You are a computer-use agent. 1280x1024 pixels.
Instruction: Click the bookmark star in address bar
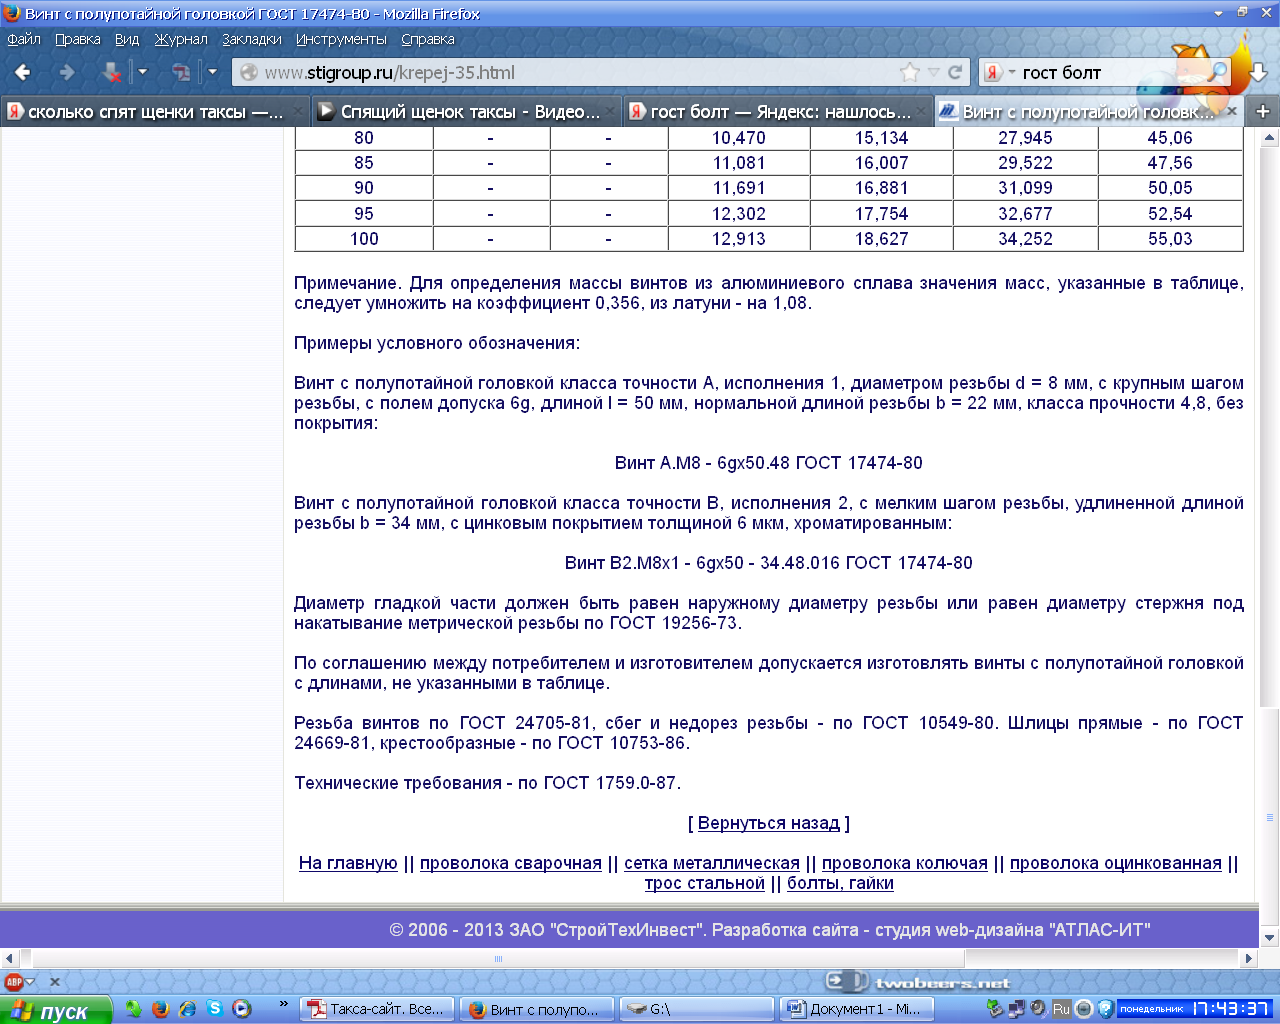click(910, 72)
